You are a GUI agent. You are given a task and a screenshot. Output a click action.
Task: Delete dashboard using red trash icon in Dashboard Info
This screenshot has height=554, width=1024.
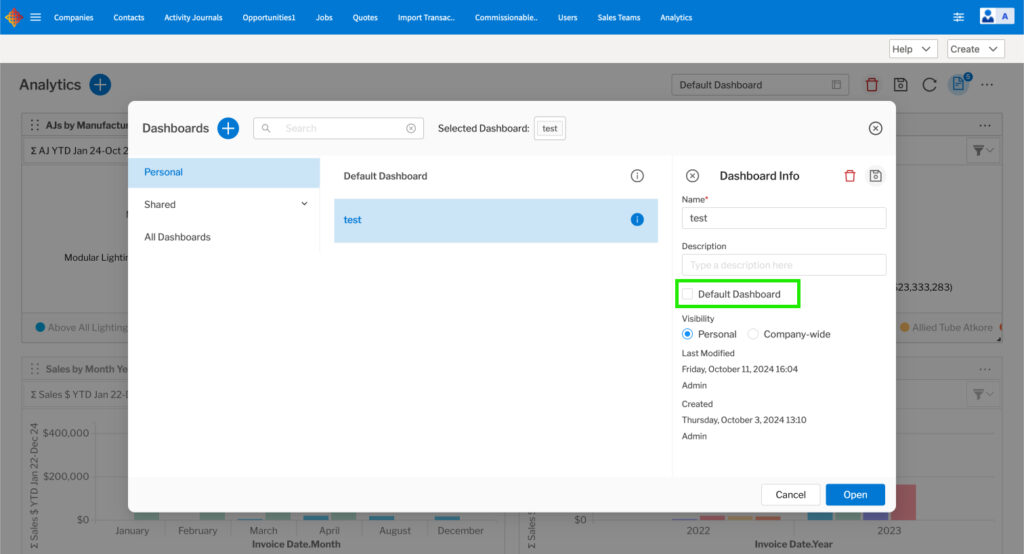[x=850, y=176]
